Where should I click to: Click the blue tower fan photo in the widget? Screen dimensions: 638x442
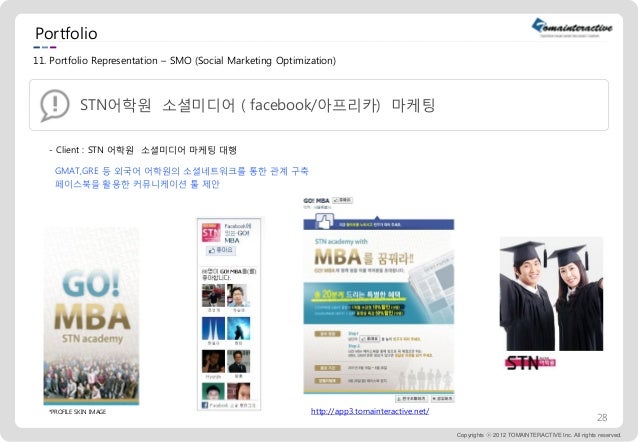coord(213,328)
